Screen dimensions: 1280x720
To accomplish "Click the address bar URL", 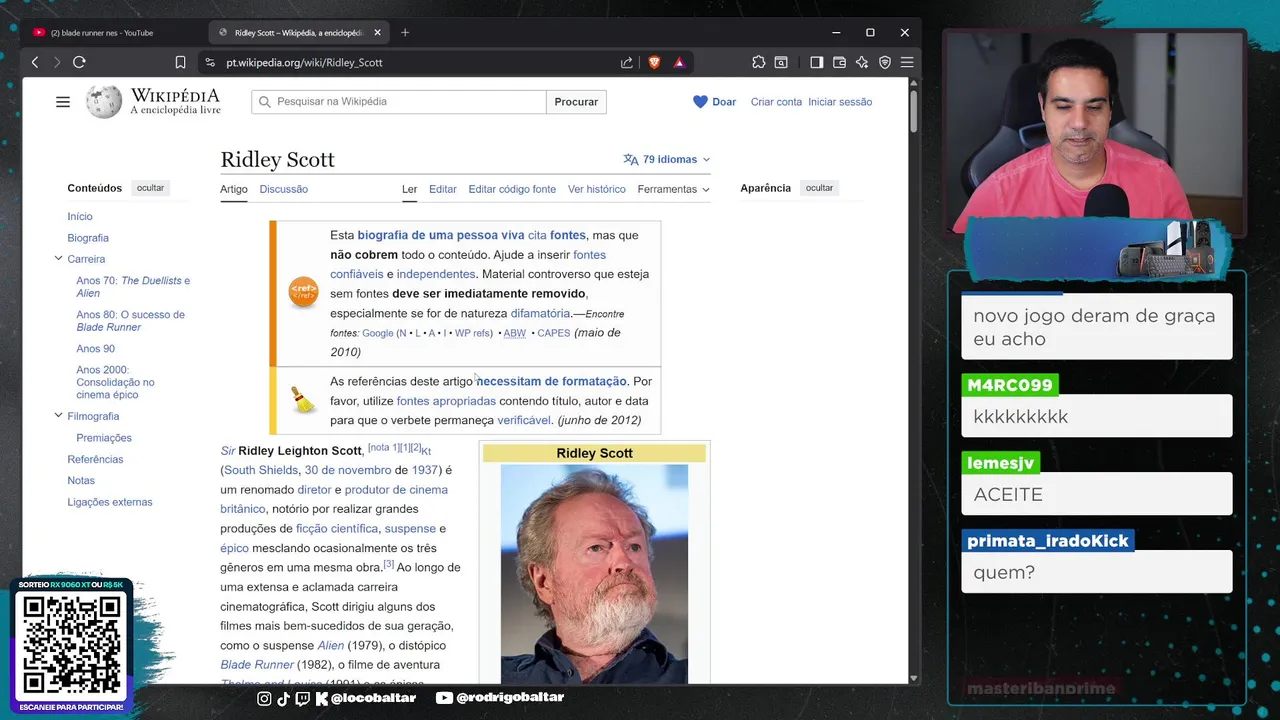I will (304, 62).
